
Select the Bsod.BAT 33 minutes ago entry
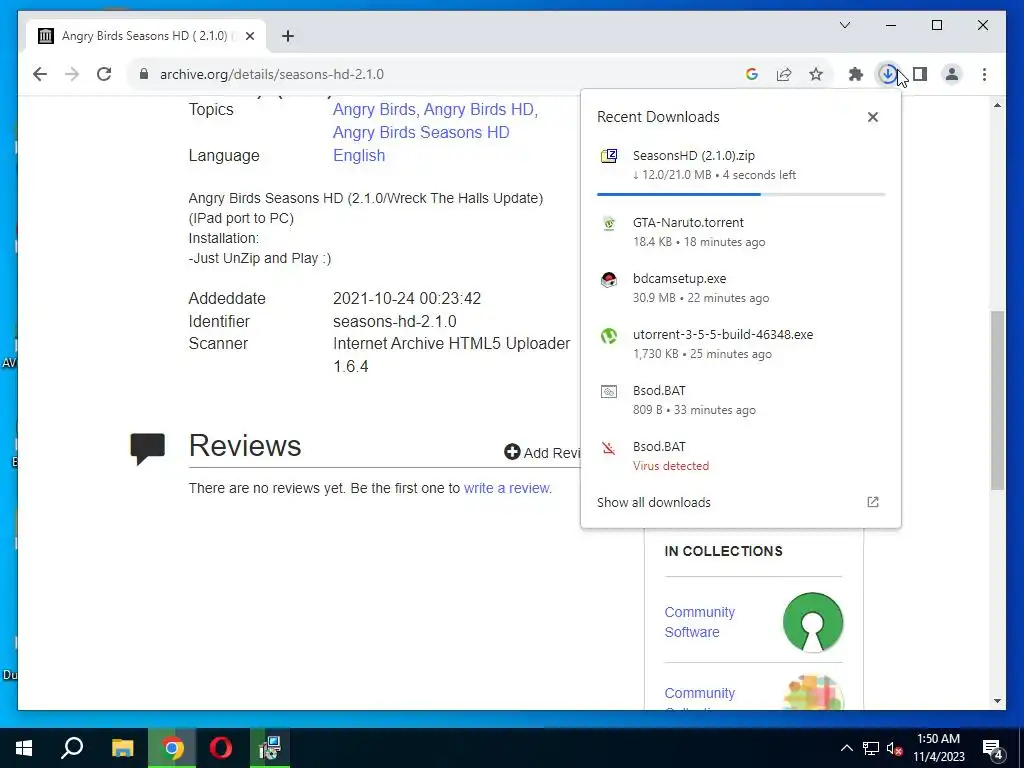pyautogui.click(x=741, y=400)
